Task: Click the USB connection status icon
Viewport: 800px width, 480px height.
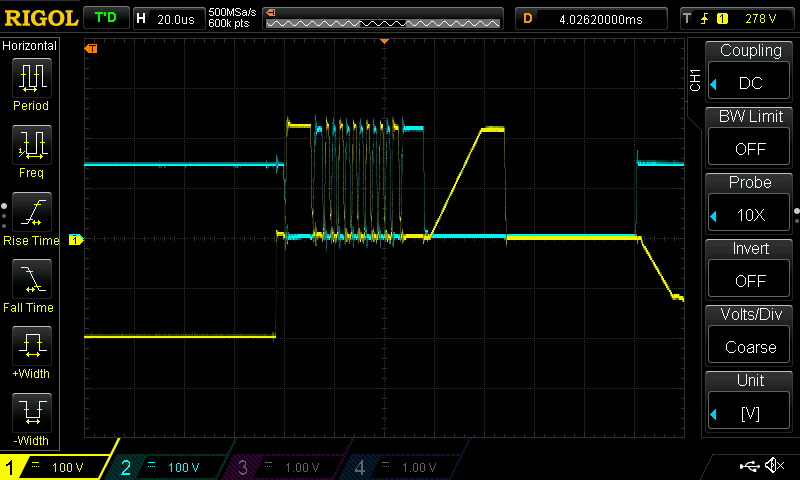Action: (749, 466)
